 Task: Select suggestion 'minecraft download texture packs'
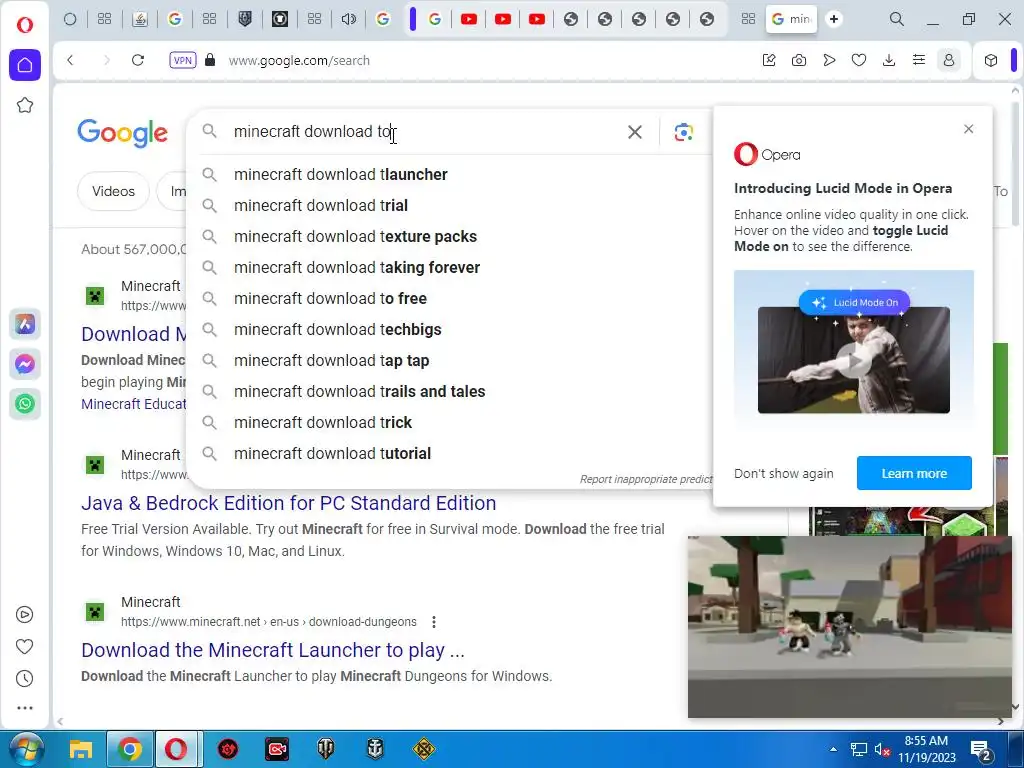[x=451, y=236]
